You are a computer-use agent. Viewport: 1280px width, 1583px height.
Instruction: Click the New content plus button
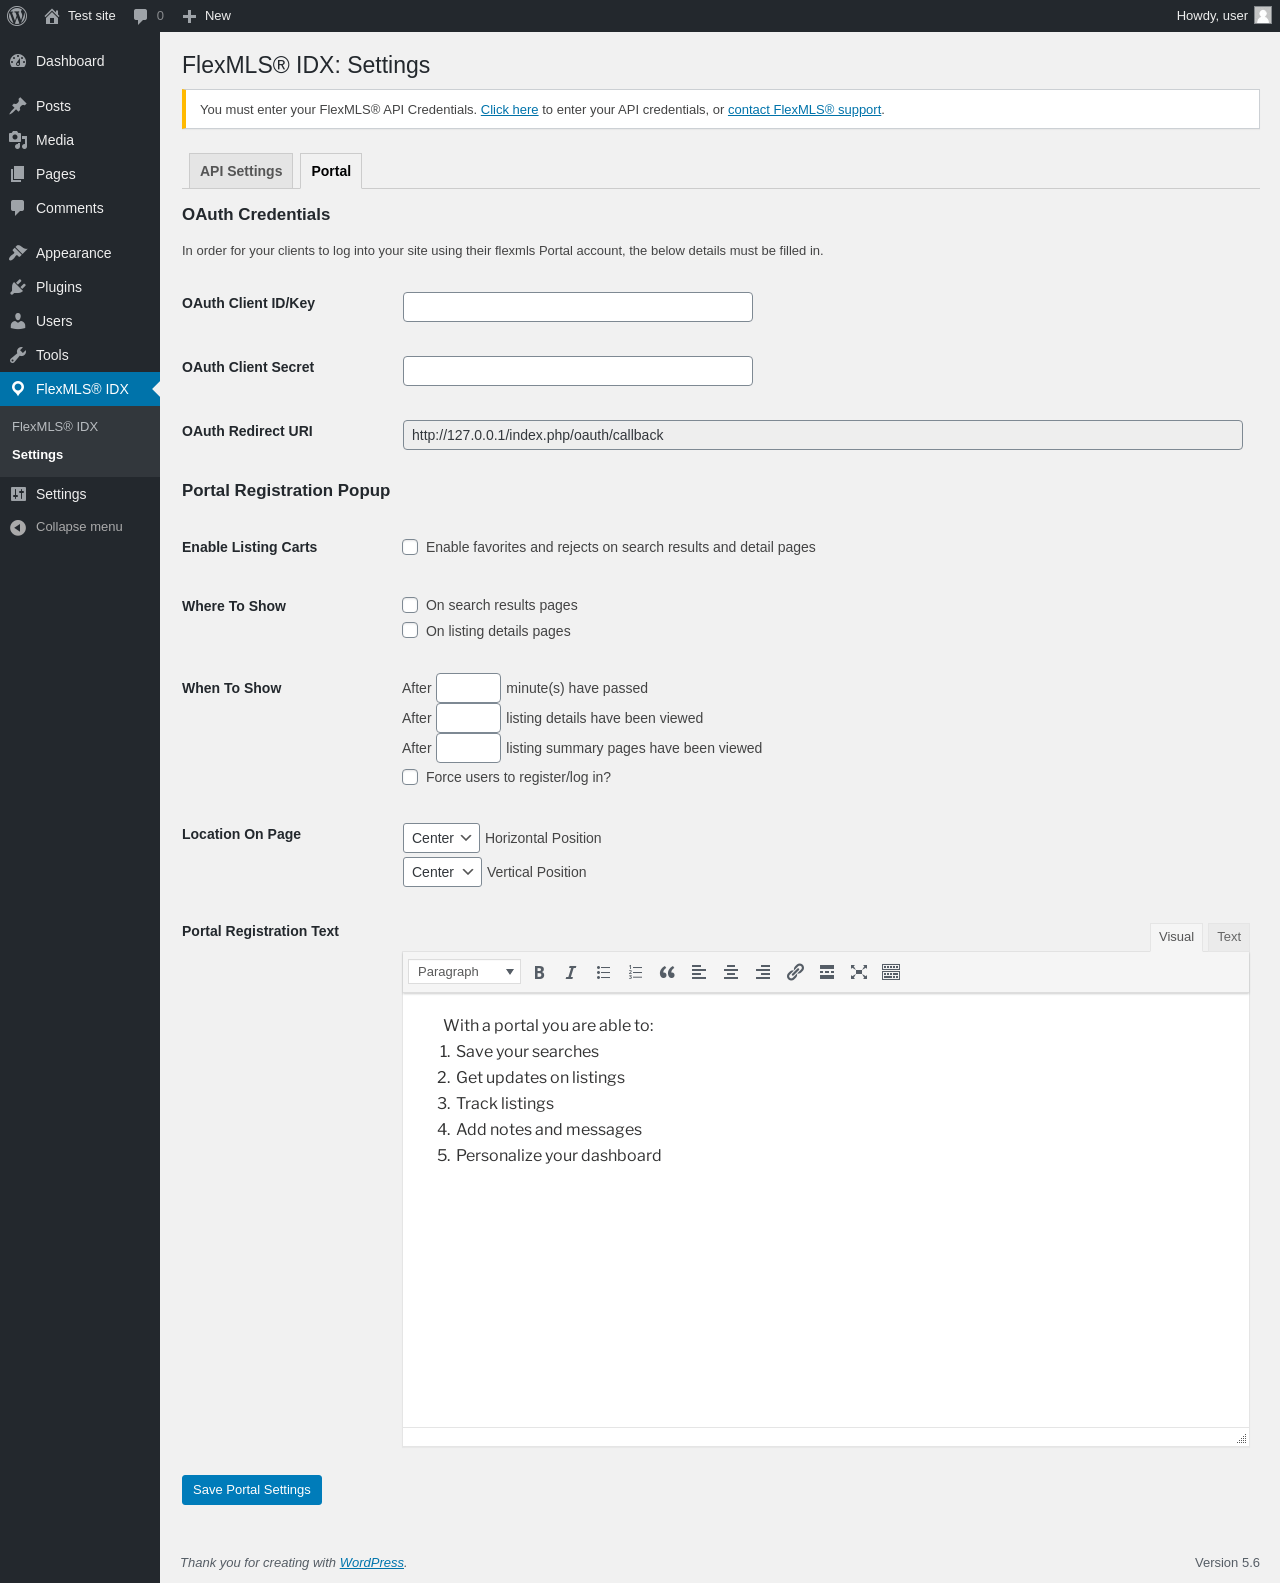pos(206,16)
